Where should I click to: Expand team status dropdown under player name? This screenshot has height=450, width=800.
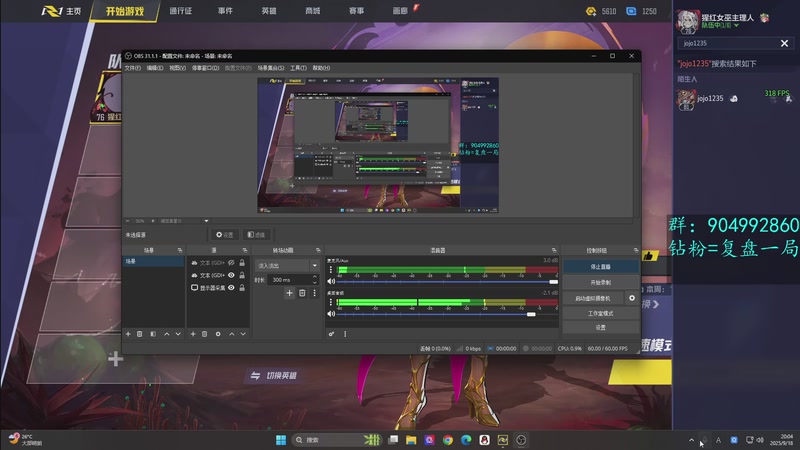coord(736,25)
